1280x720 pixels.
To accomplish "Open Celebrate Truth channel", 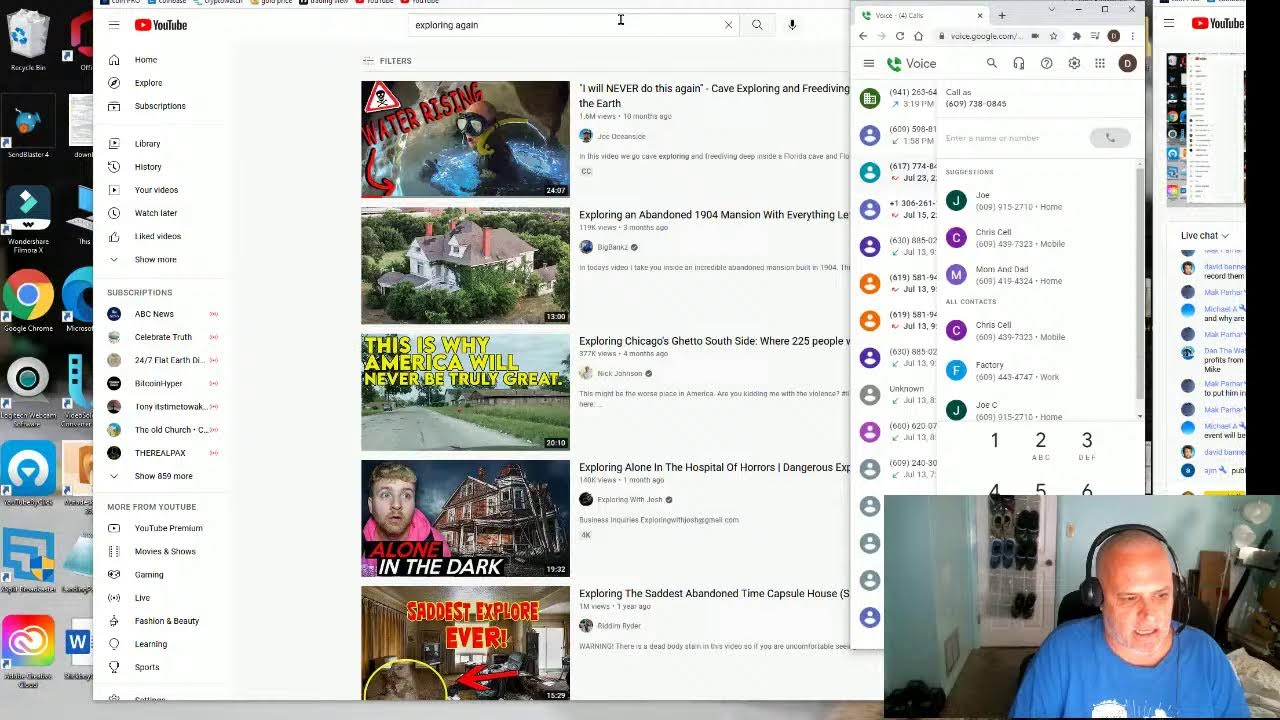I will [164, 337].
